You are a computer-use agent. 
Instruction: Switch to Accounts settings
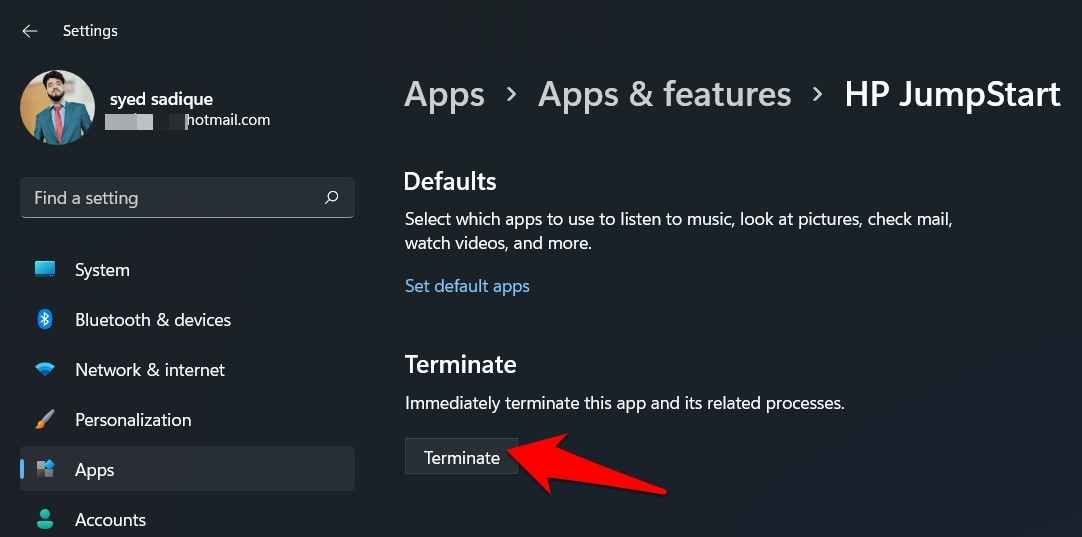click(110, 520)
